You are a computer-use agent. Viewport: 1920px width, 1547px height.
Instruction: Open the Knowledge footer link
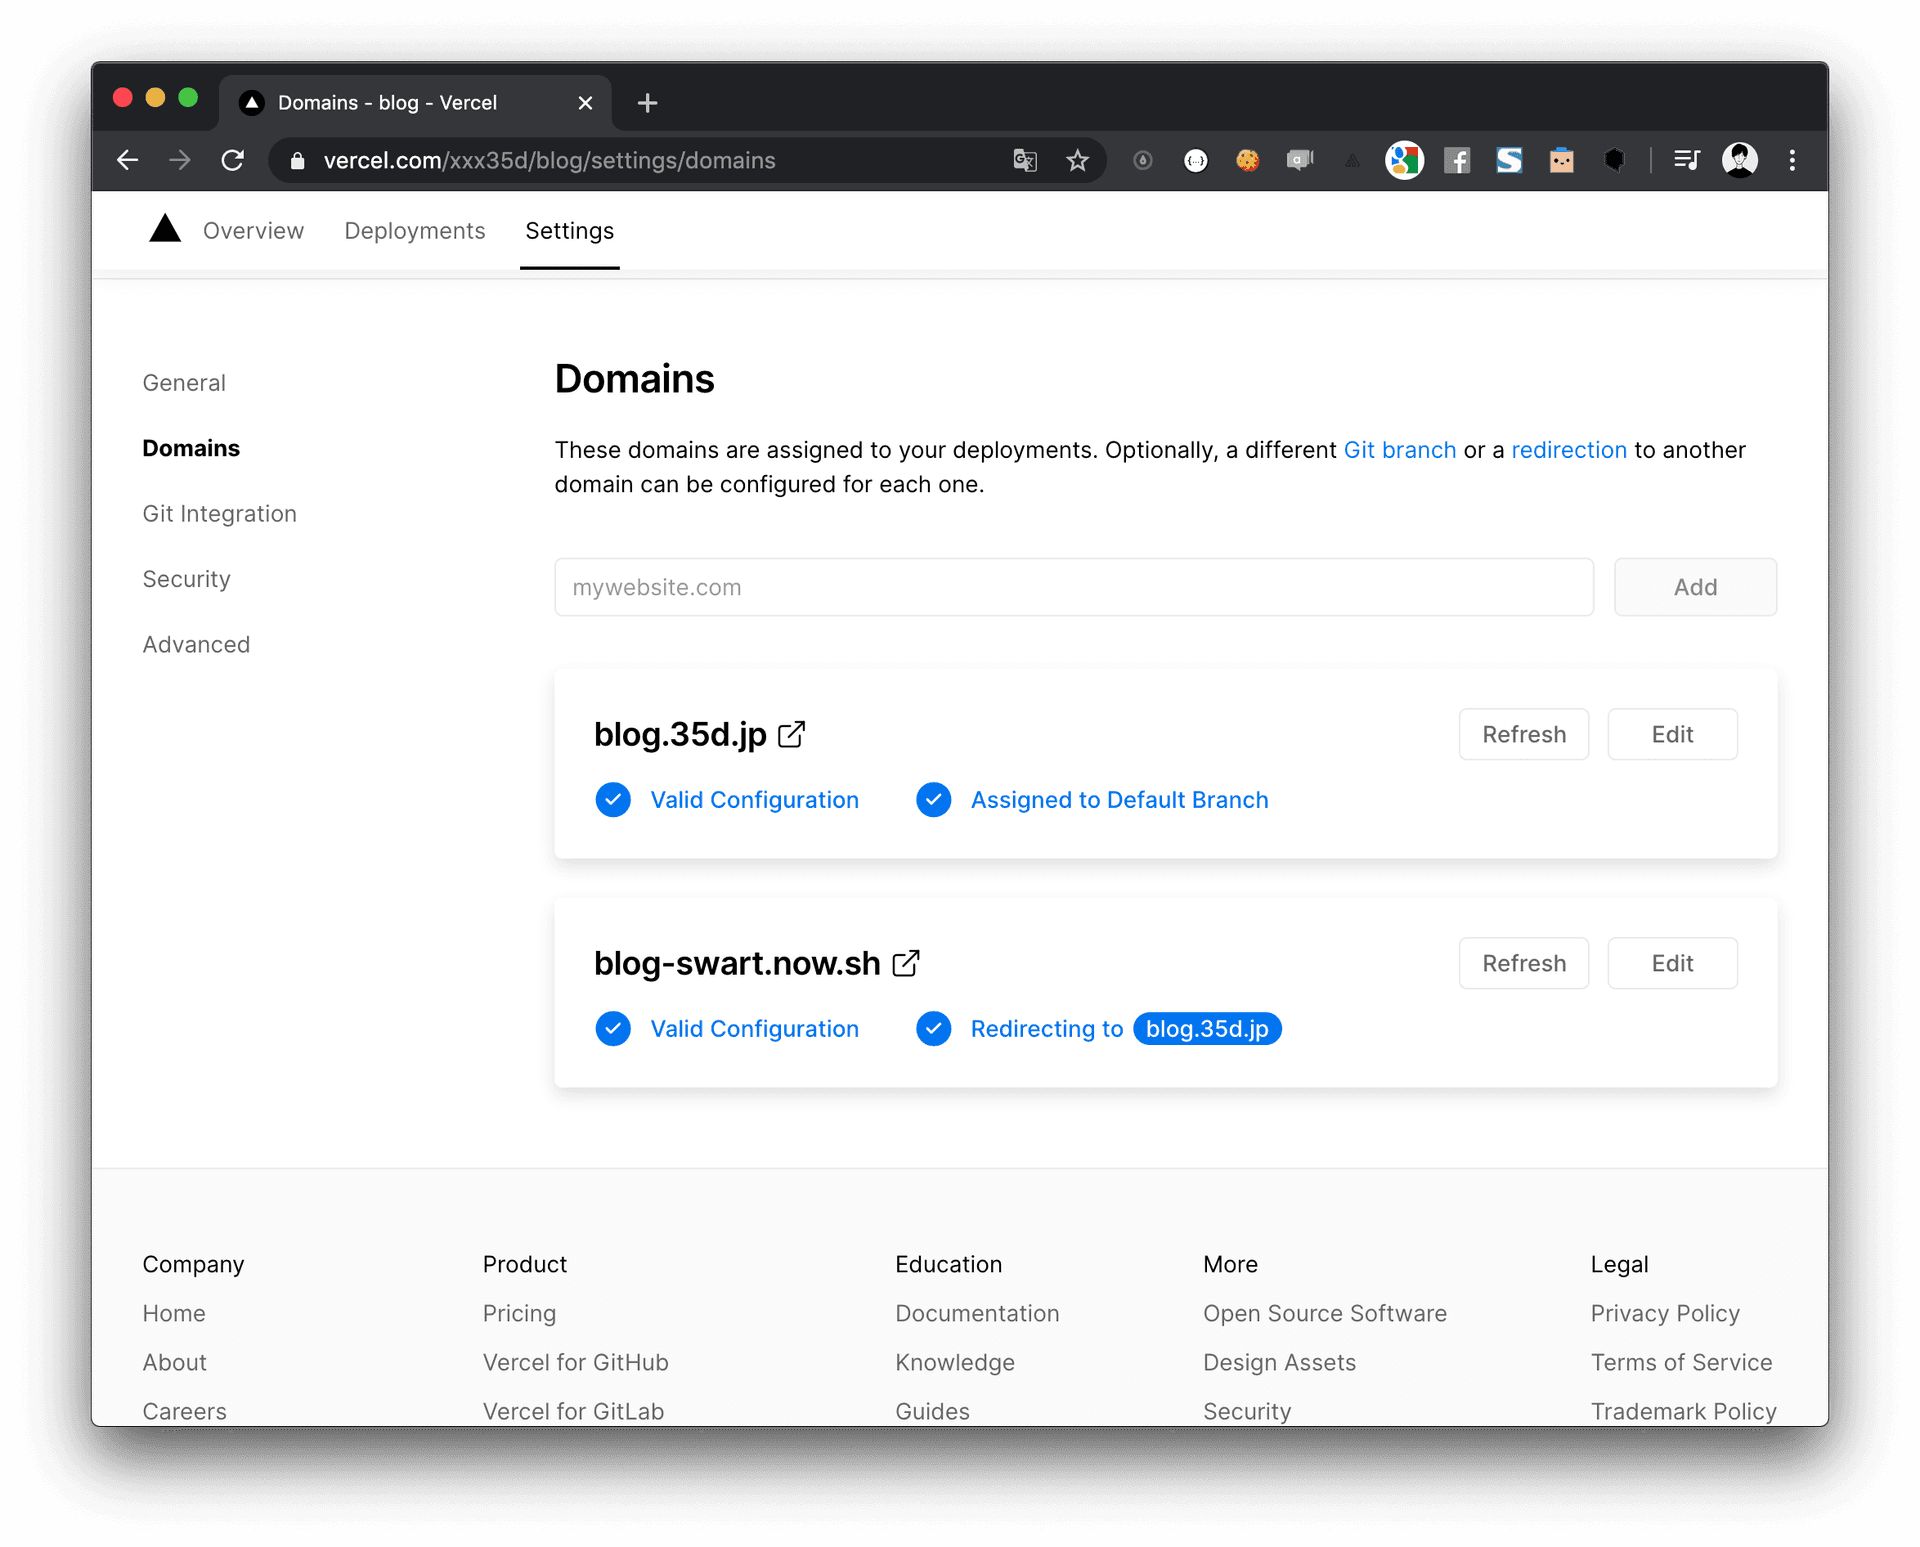[x=955, y=1362]
